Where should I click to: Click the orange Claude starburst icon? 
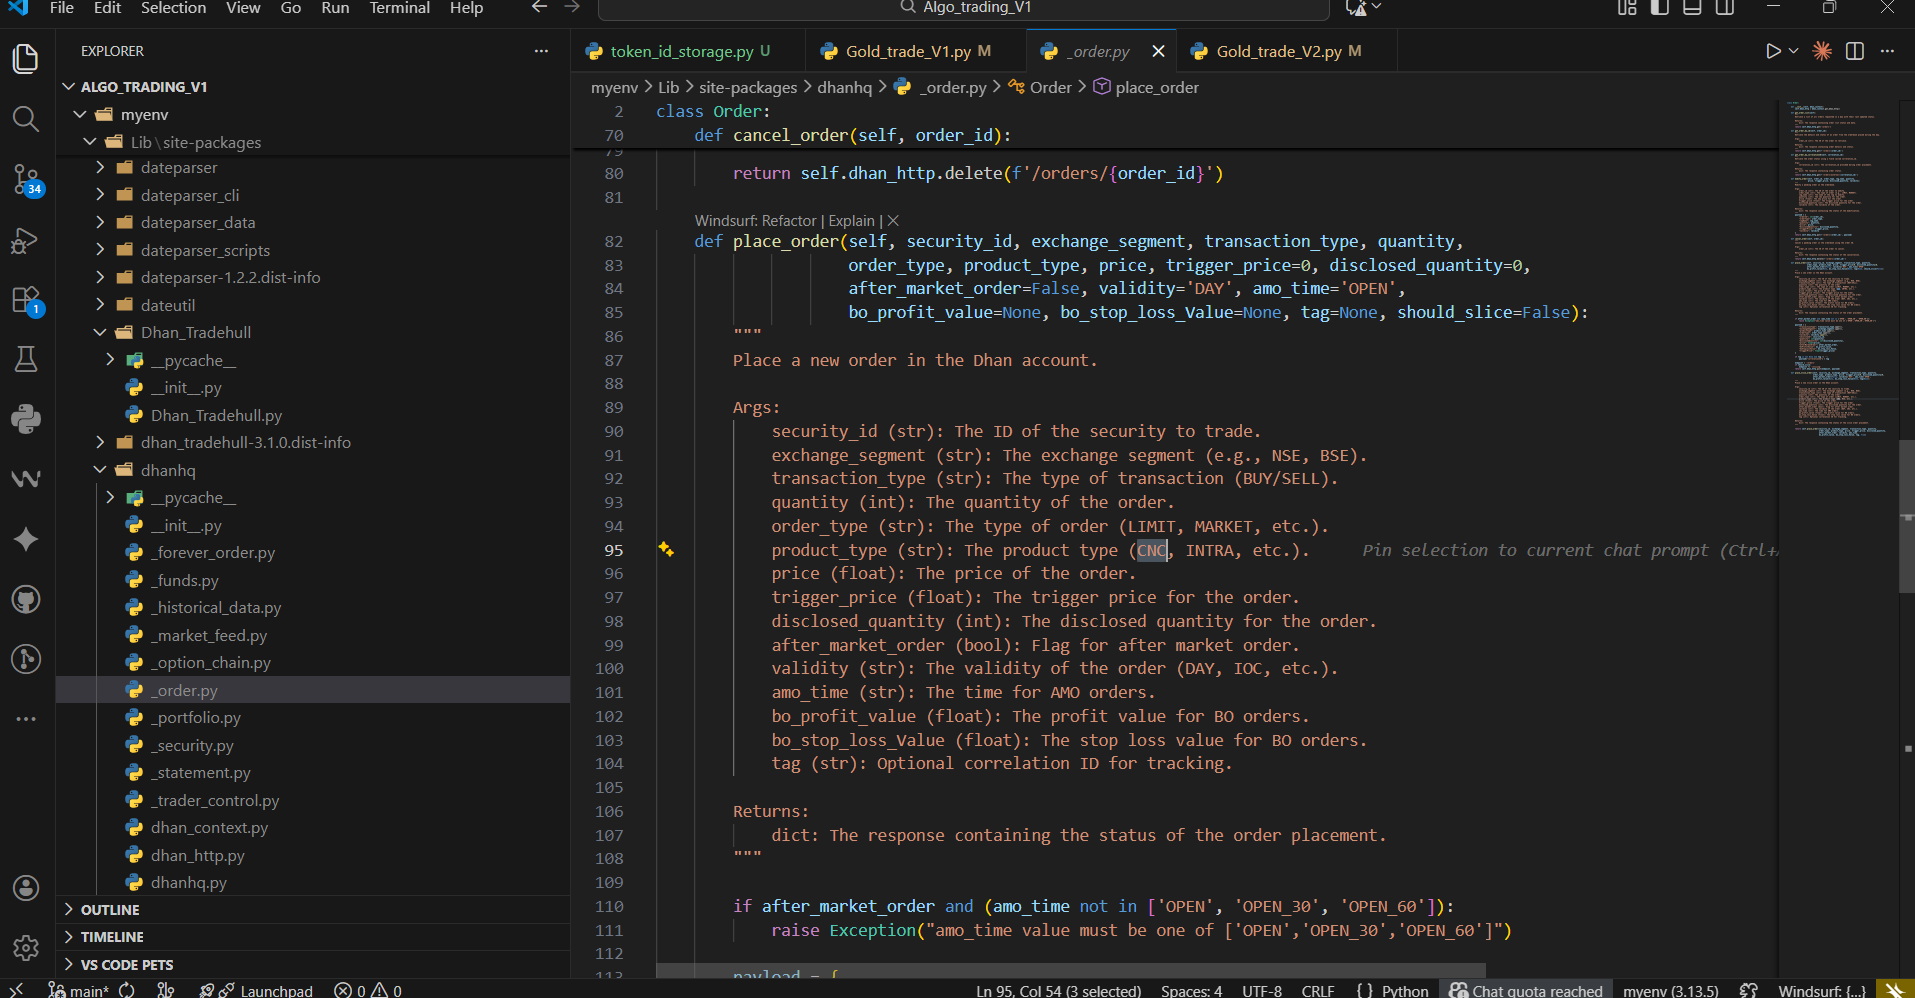coord(1822,51)
